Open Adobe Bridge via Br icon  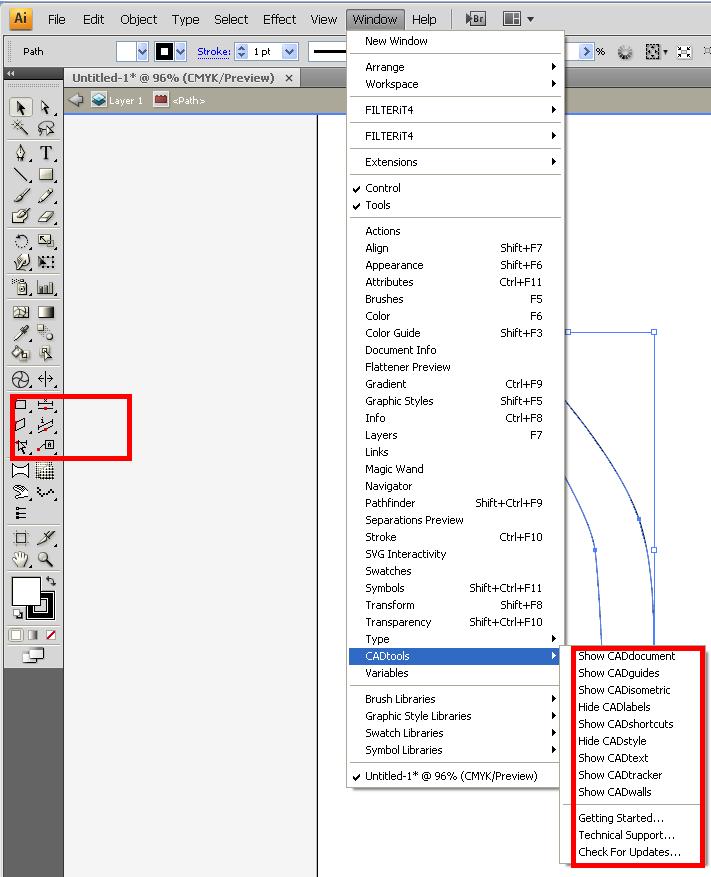pos(475,19)
